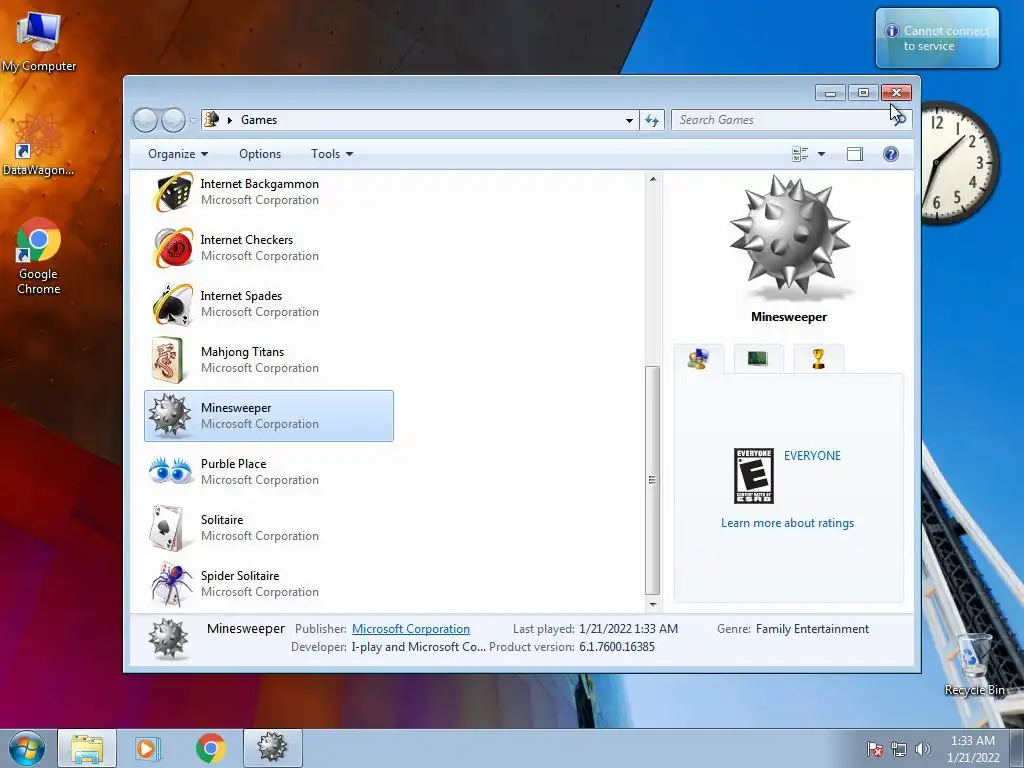Viewport: 1024px width, 768px height.
Task: Click the Games folder icon in address bar
Action: click(x=212, y=120)
